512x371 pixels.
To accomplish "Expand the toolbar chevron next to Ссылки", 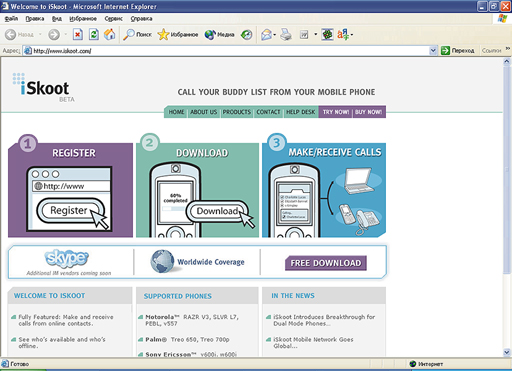I will (508, 49).
